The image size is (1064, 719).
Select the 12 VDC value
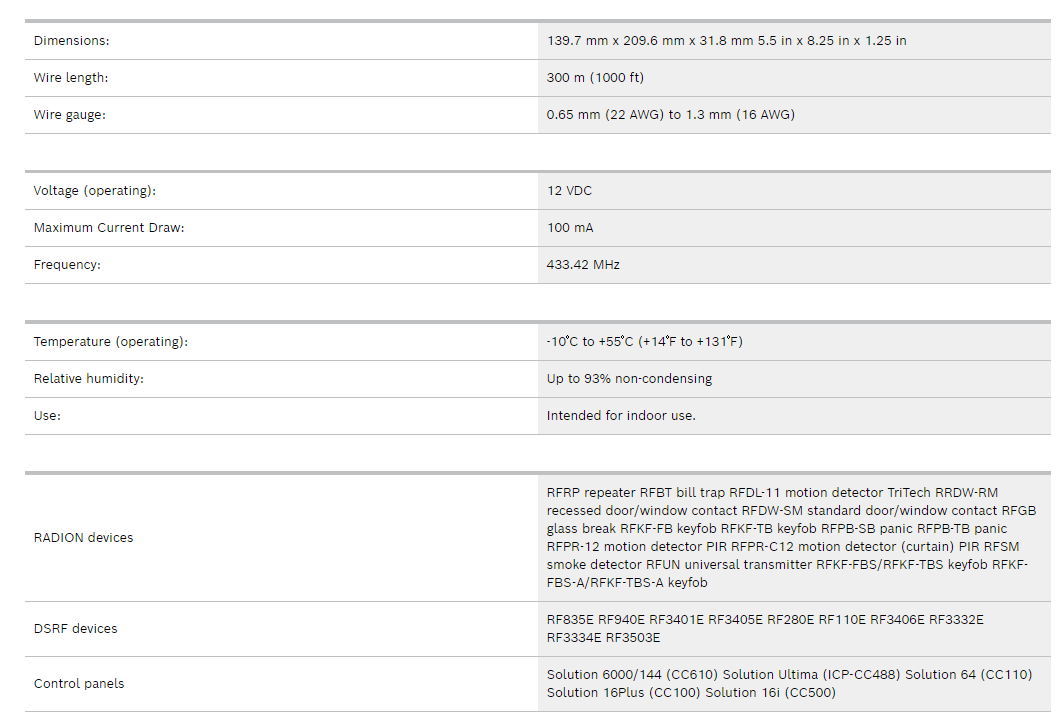569,191
